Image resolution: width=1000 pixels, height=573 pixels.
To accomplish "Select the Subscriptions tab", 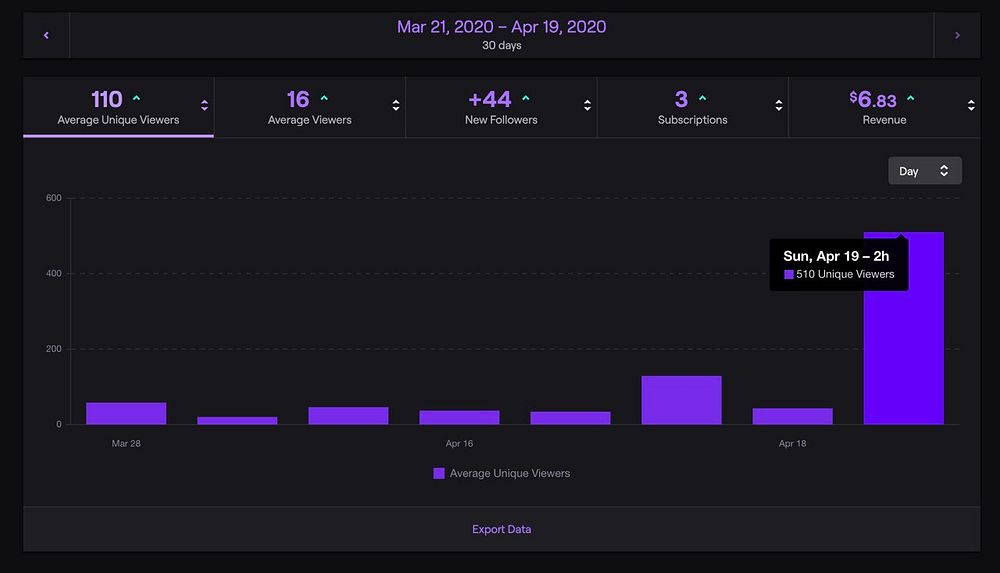I will click(x=692, y=107).
